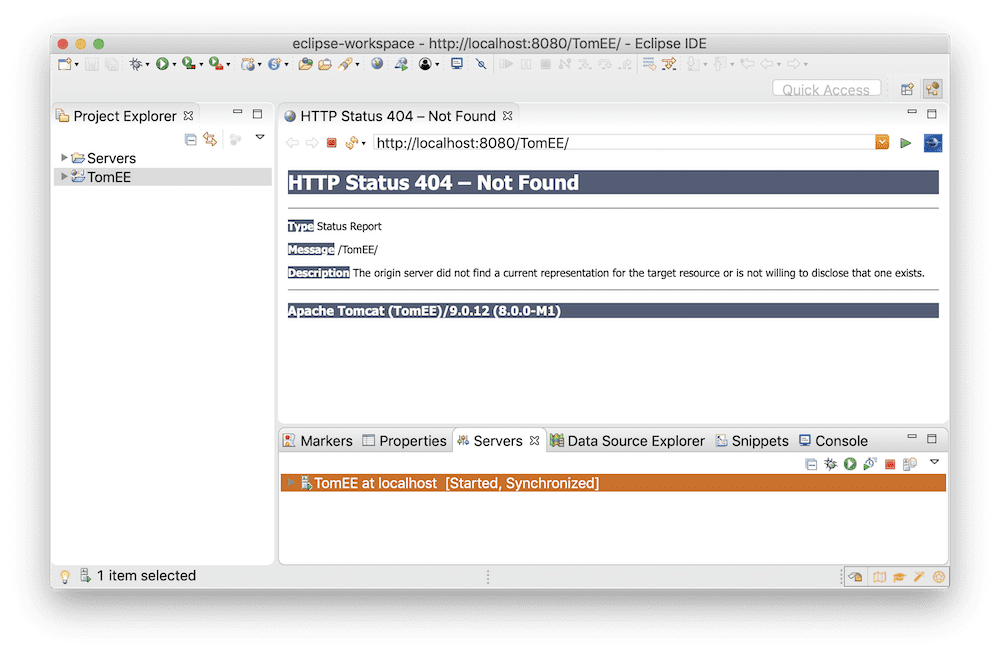This screenshot has width=1000, height=655.
Task: Click the red Stop loading button in browser
Action: pos(332,143)
